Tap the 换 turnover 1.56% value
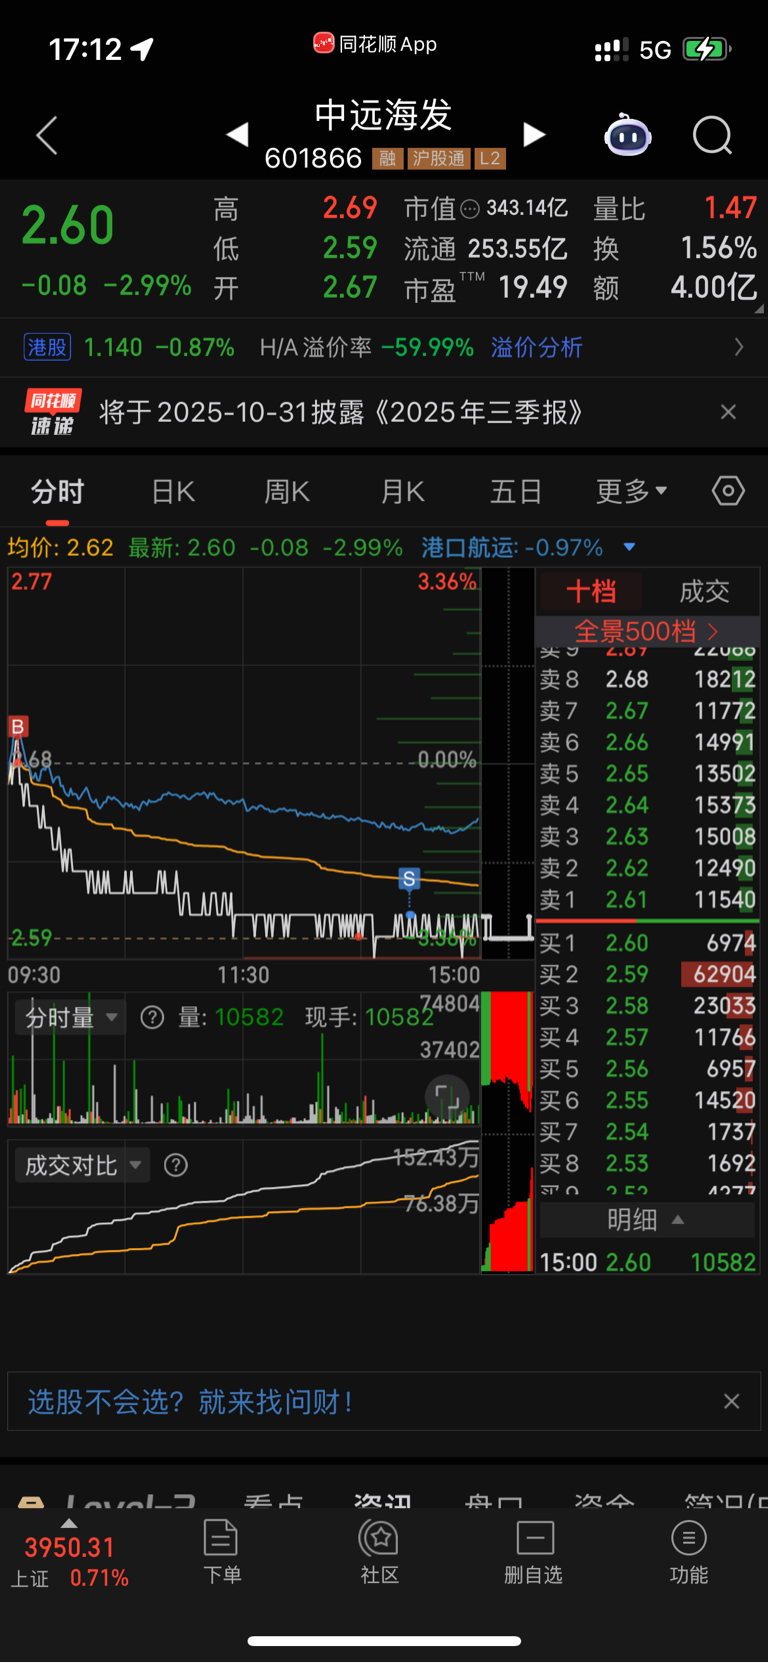Viewport: 768px width, 1663px height. [718, 248]
